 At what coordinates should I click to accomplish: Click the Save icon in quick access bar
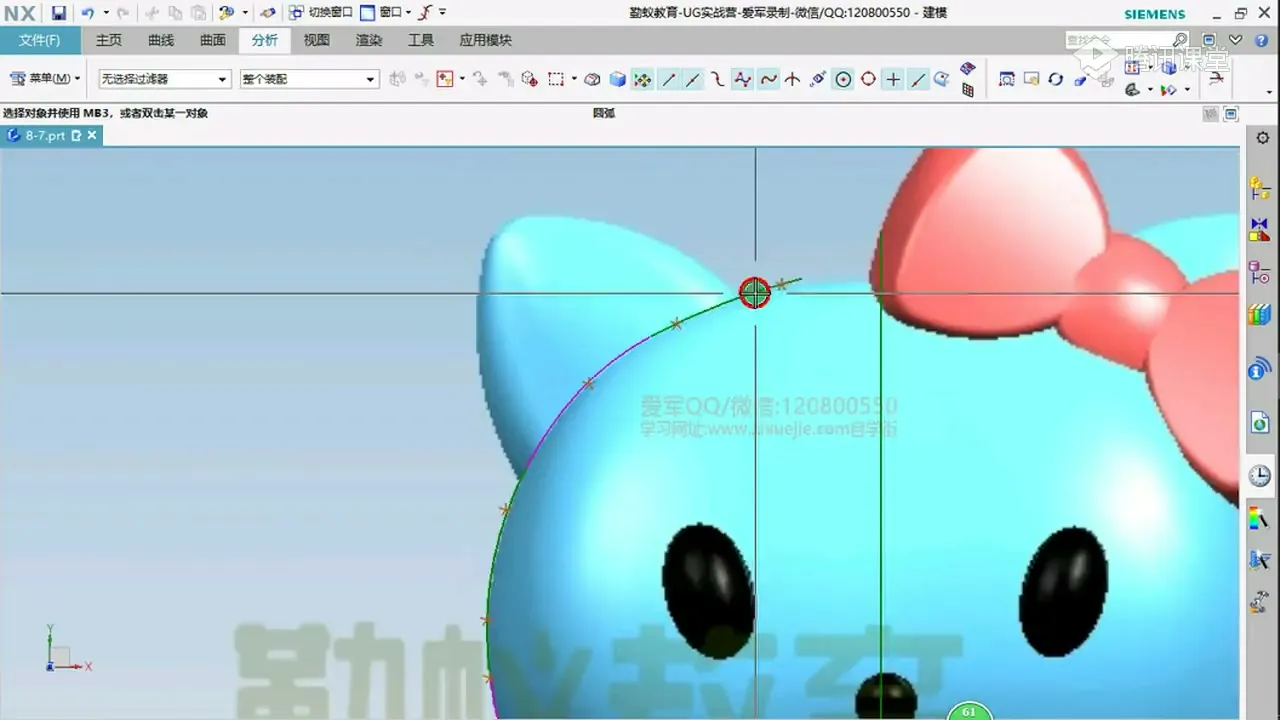(59, 13)
